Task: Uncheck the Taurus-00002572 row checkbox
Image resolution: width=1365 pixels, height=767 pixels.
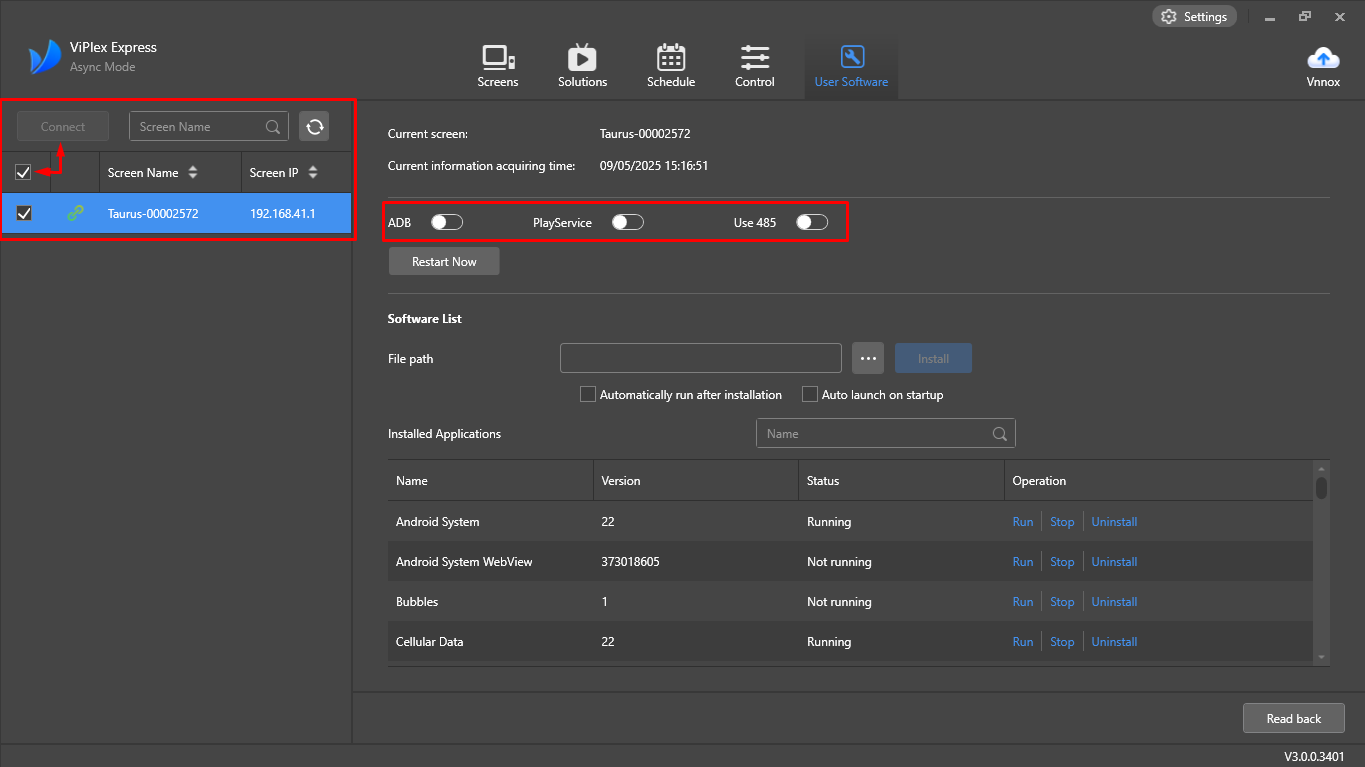Action: coord(25,213)
